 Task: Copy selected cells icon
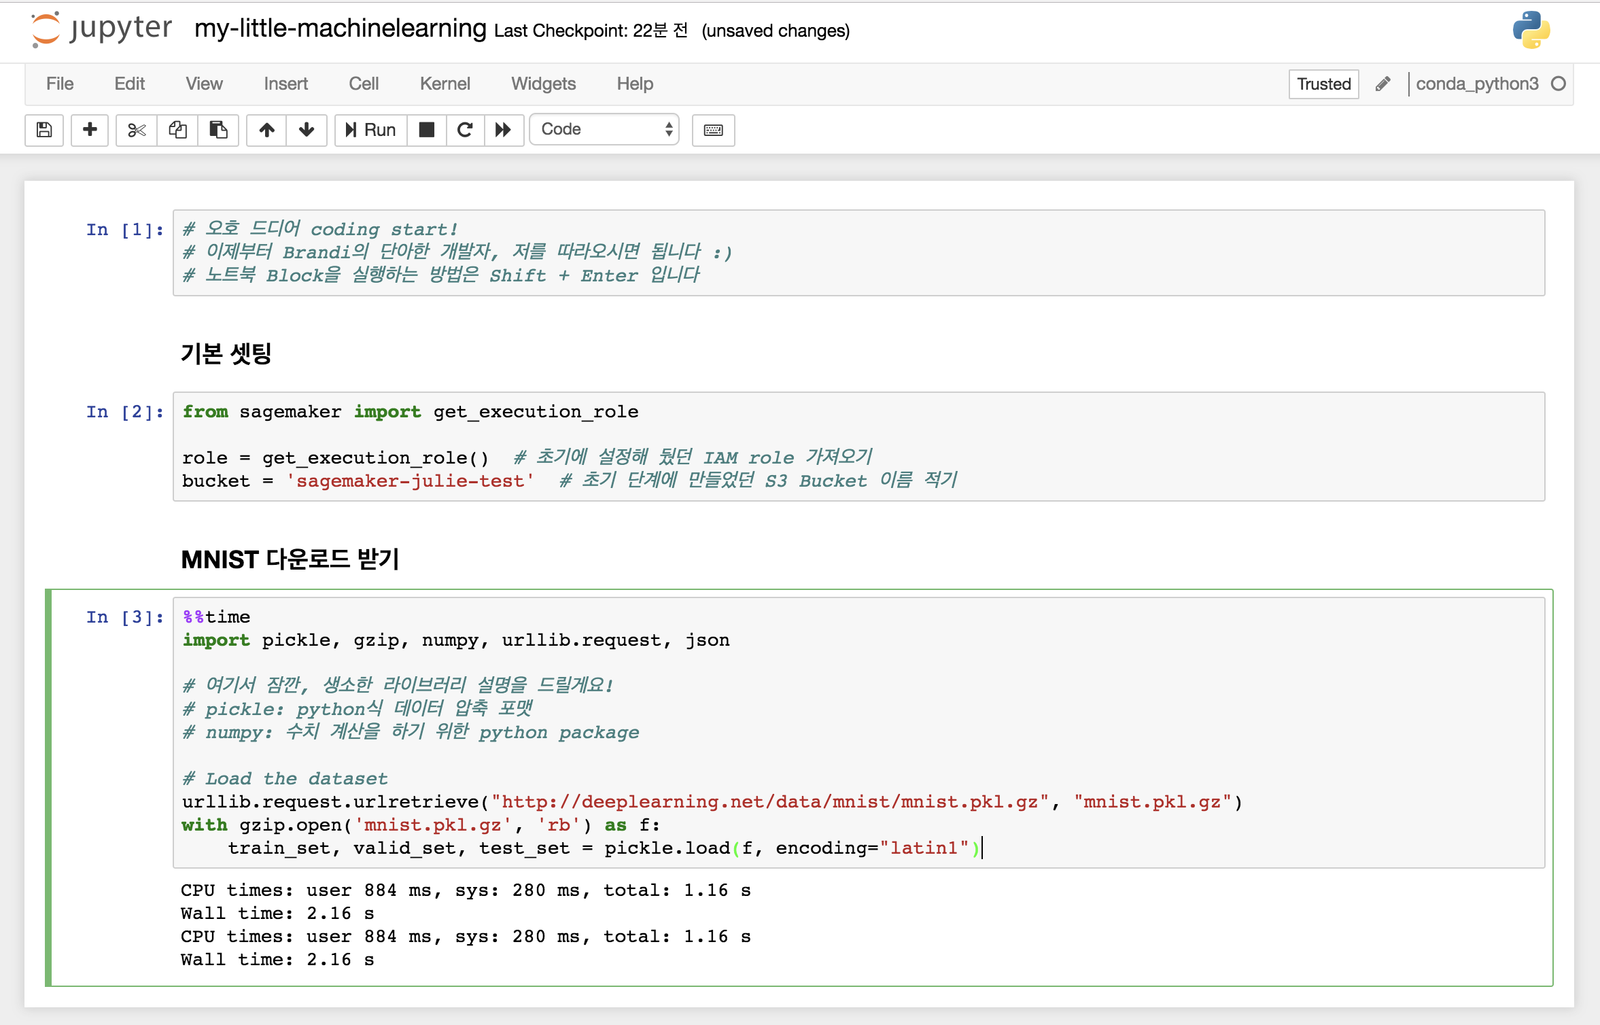tap(178, 130)
